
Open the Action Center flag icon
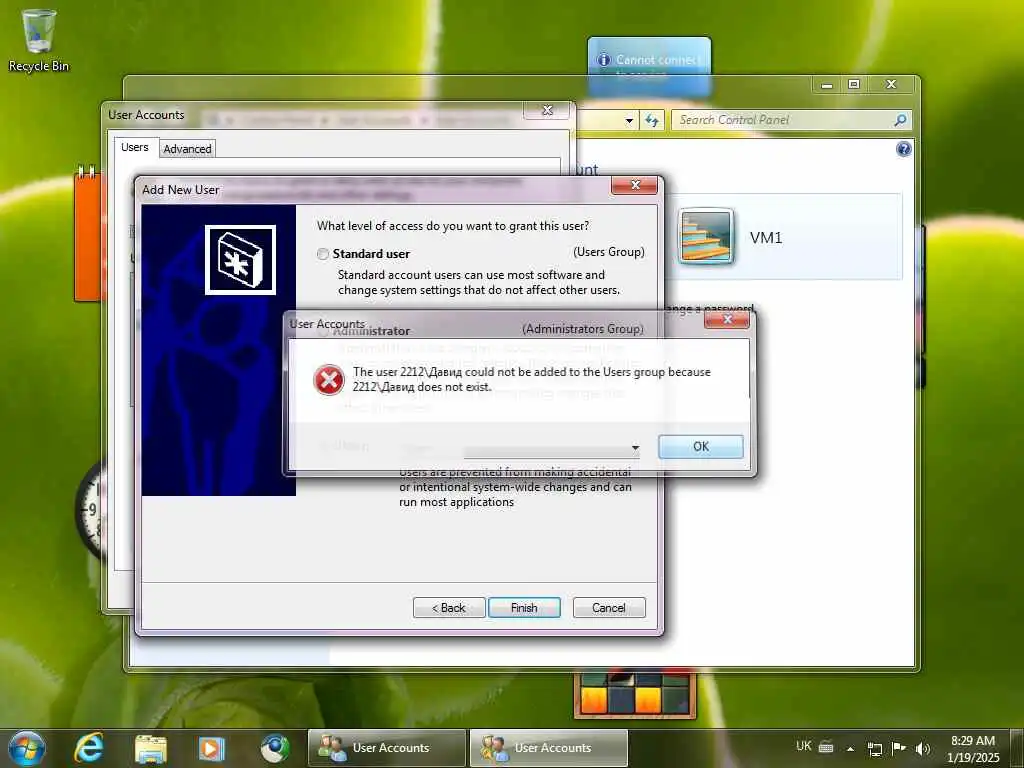click(899, 748)
